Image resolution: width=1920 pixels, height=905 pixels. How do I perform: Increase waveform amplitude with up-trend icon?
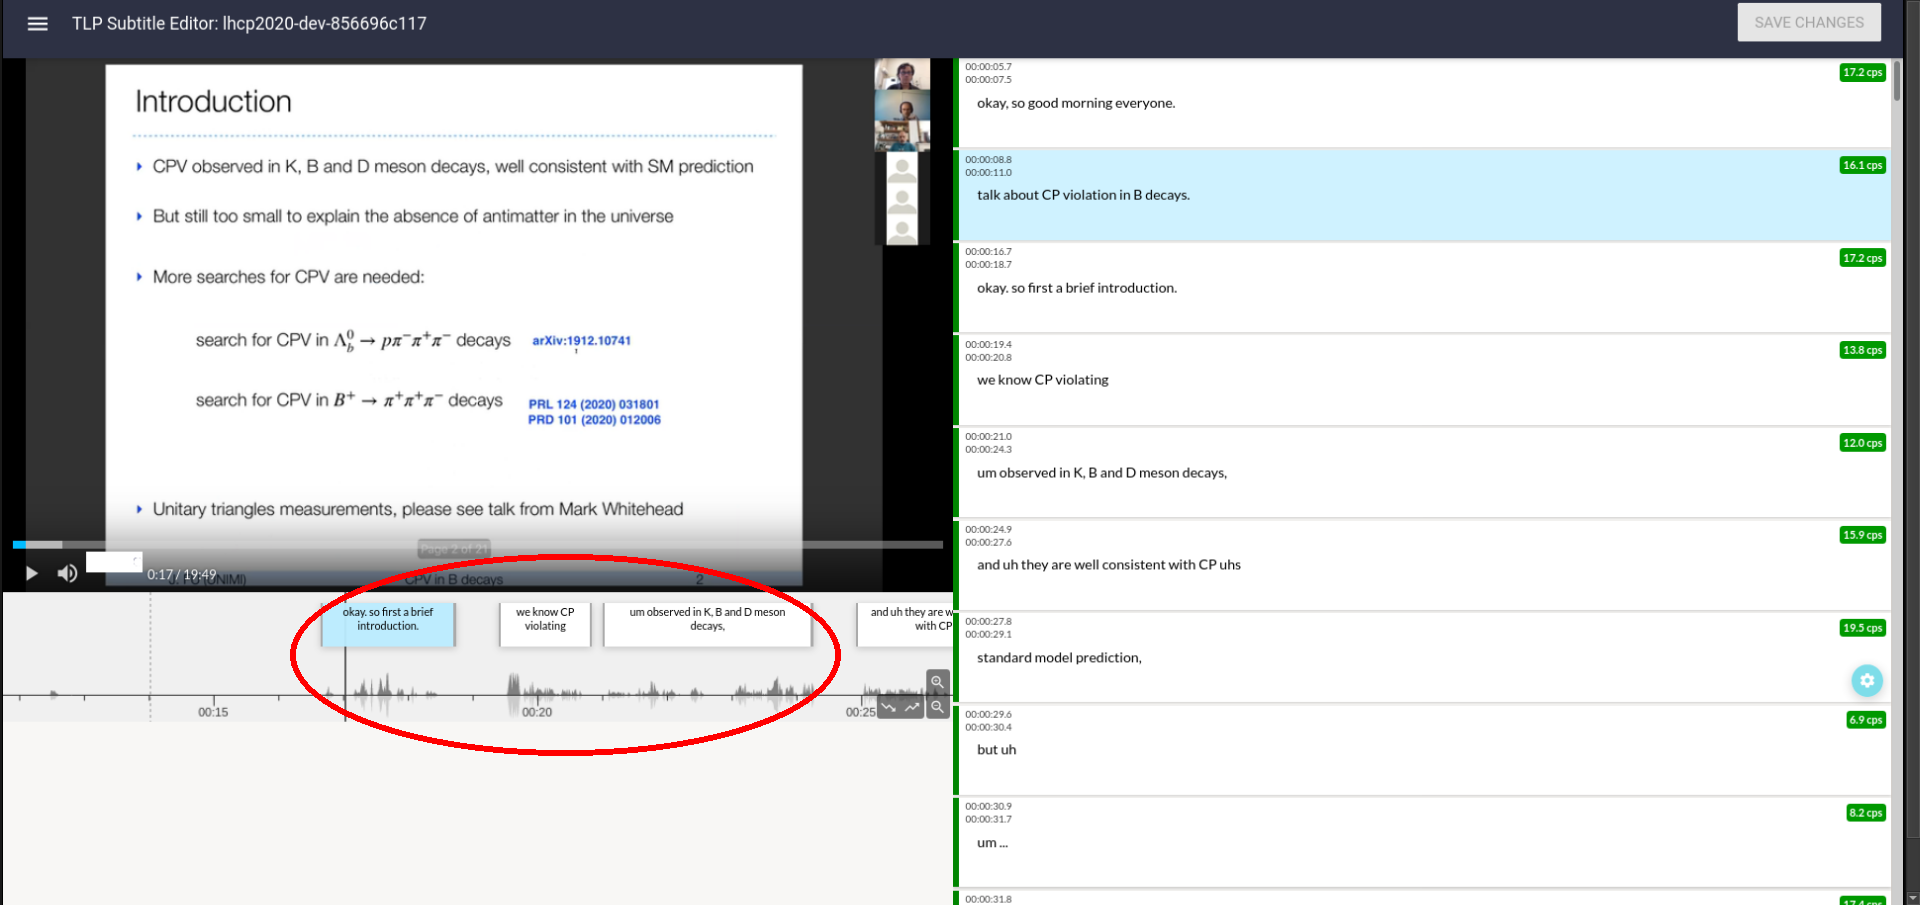(x=912, y=707)
